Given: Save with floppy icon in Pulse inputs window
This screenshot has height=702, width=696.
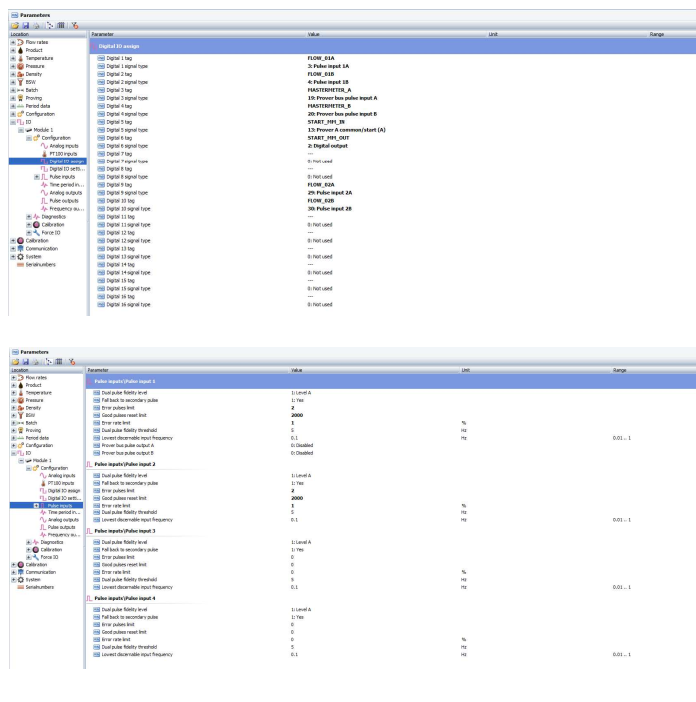Looking at the screenshot, I should [x=26, y=362].
